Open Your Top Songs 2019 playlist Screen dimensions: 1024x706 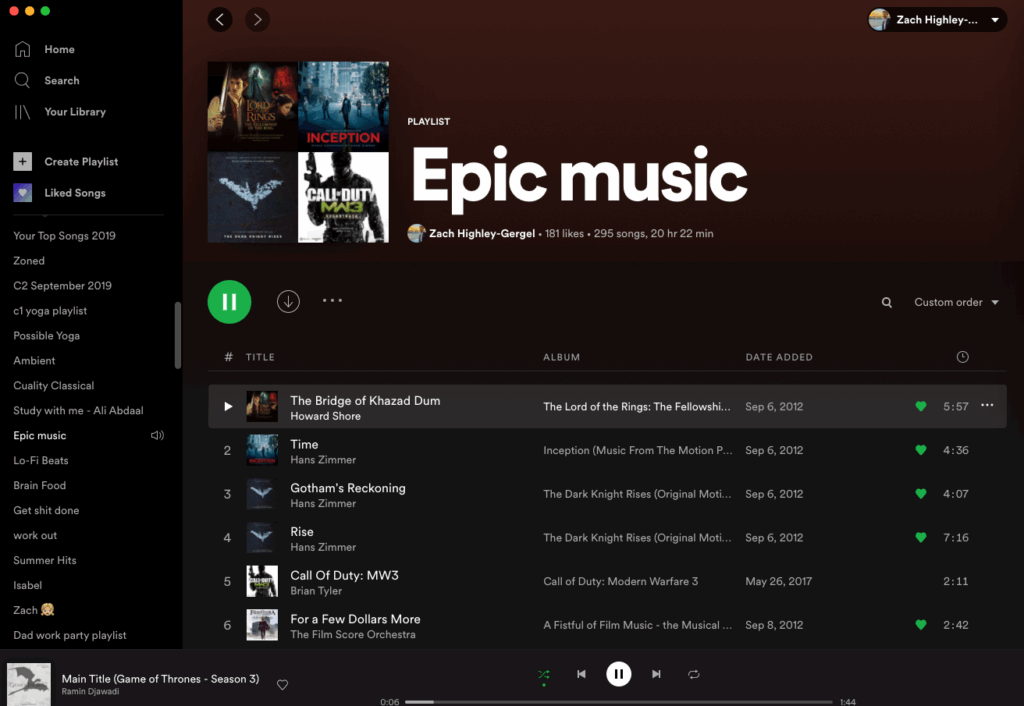pos(64,236)
